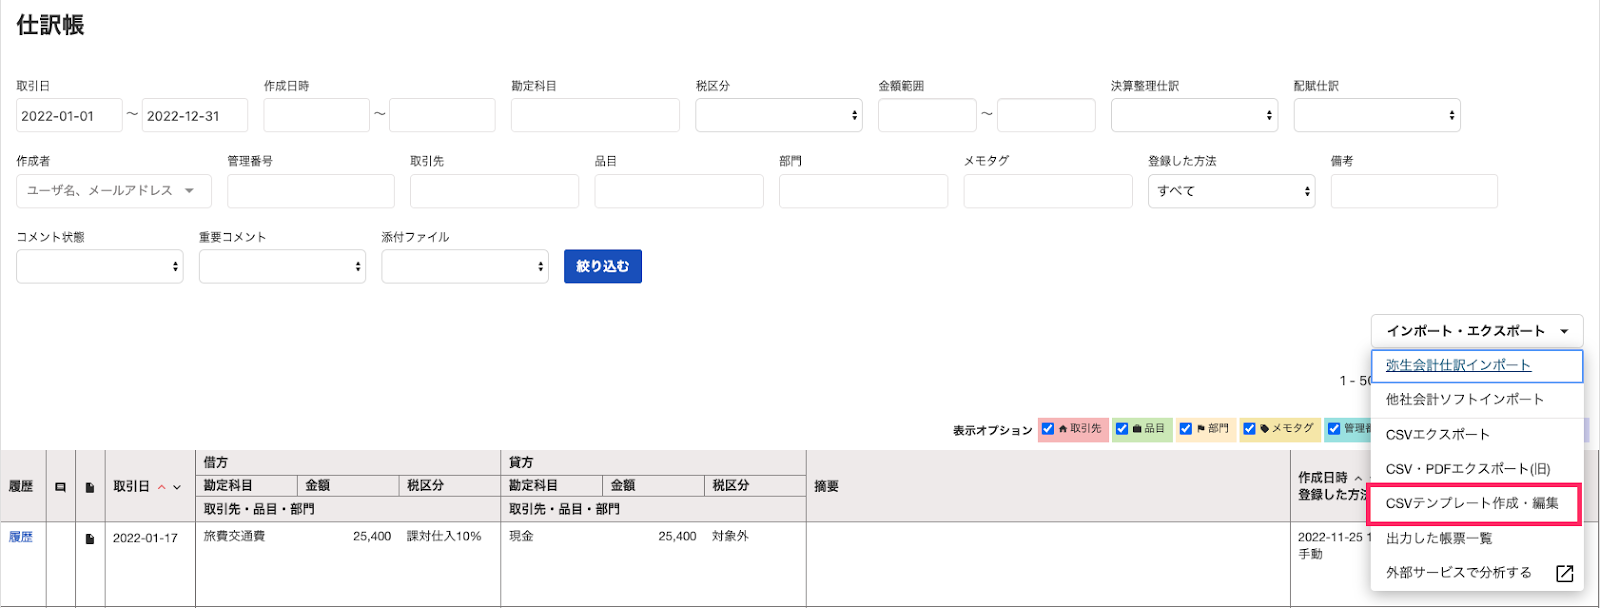Viewport: 1600px width, 608px height.
Task: Toggle the 取引先 display option checkbox
Action: (1048, 429)
